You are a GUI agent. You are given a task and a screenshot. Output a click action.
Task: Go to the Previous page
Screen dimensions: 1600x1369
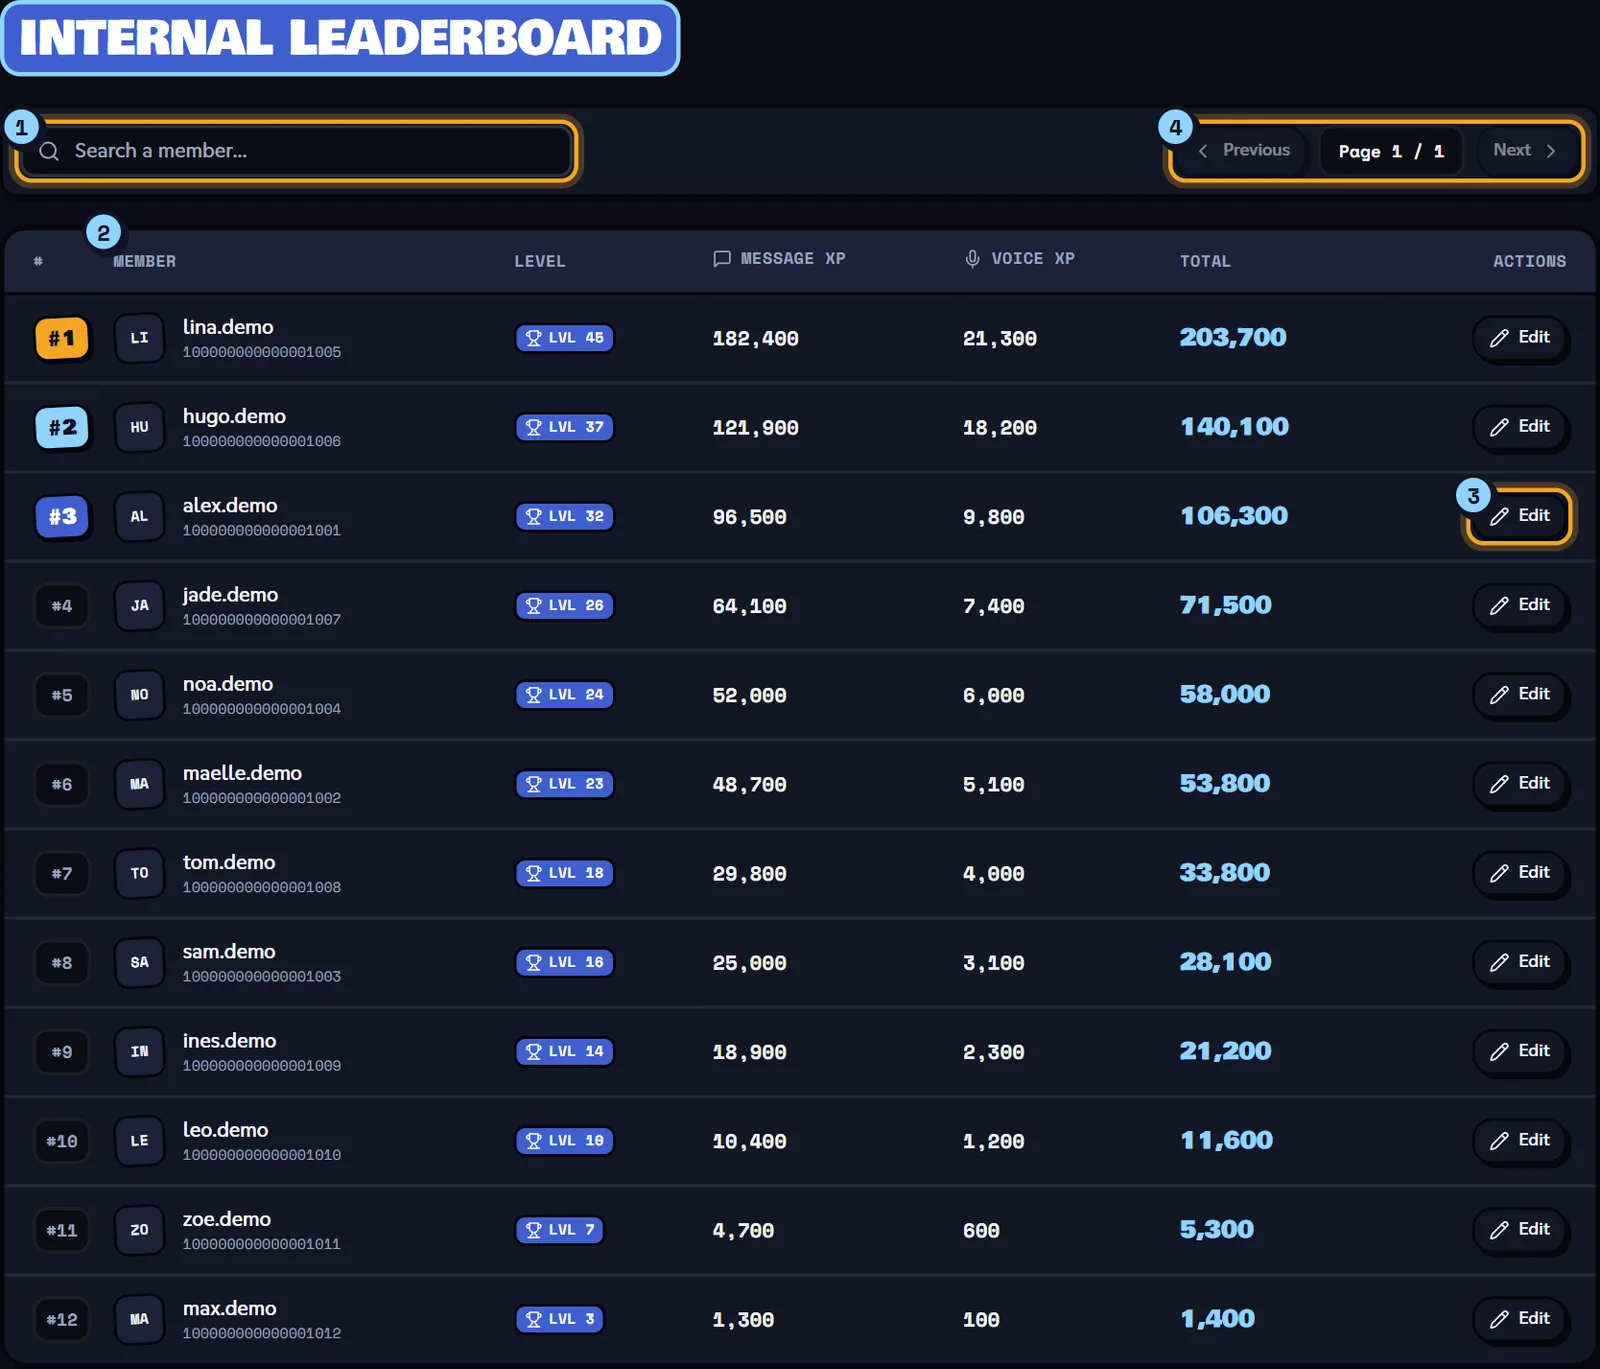point(1244,150)
